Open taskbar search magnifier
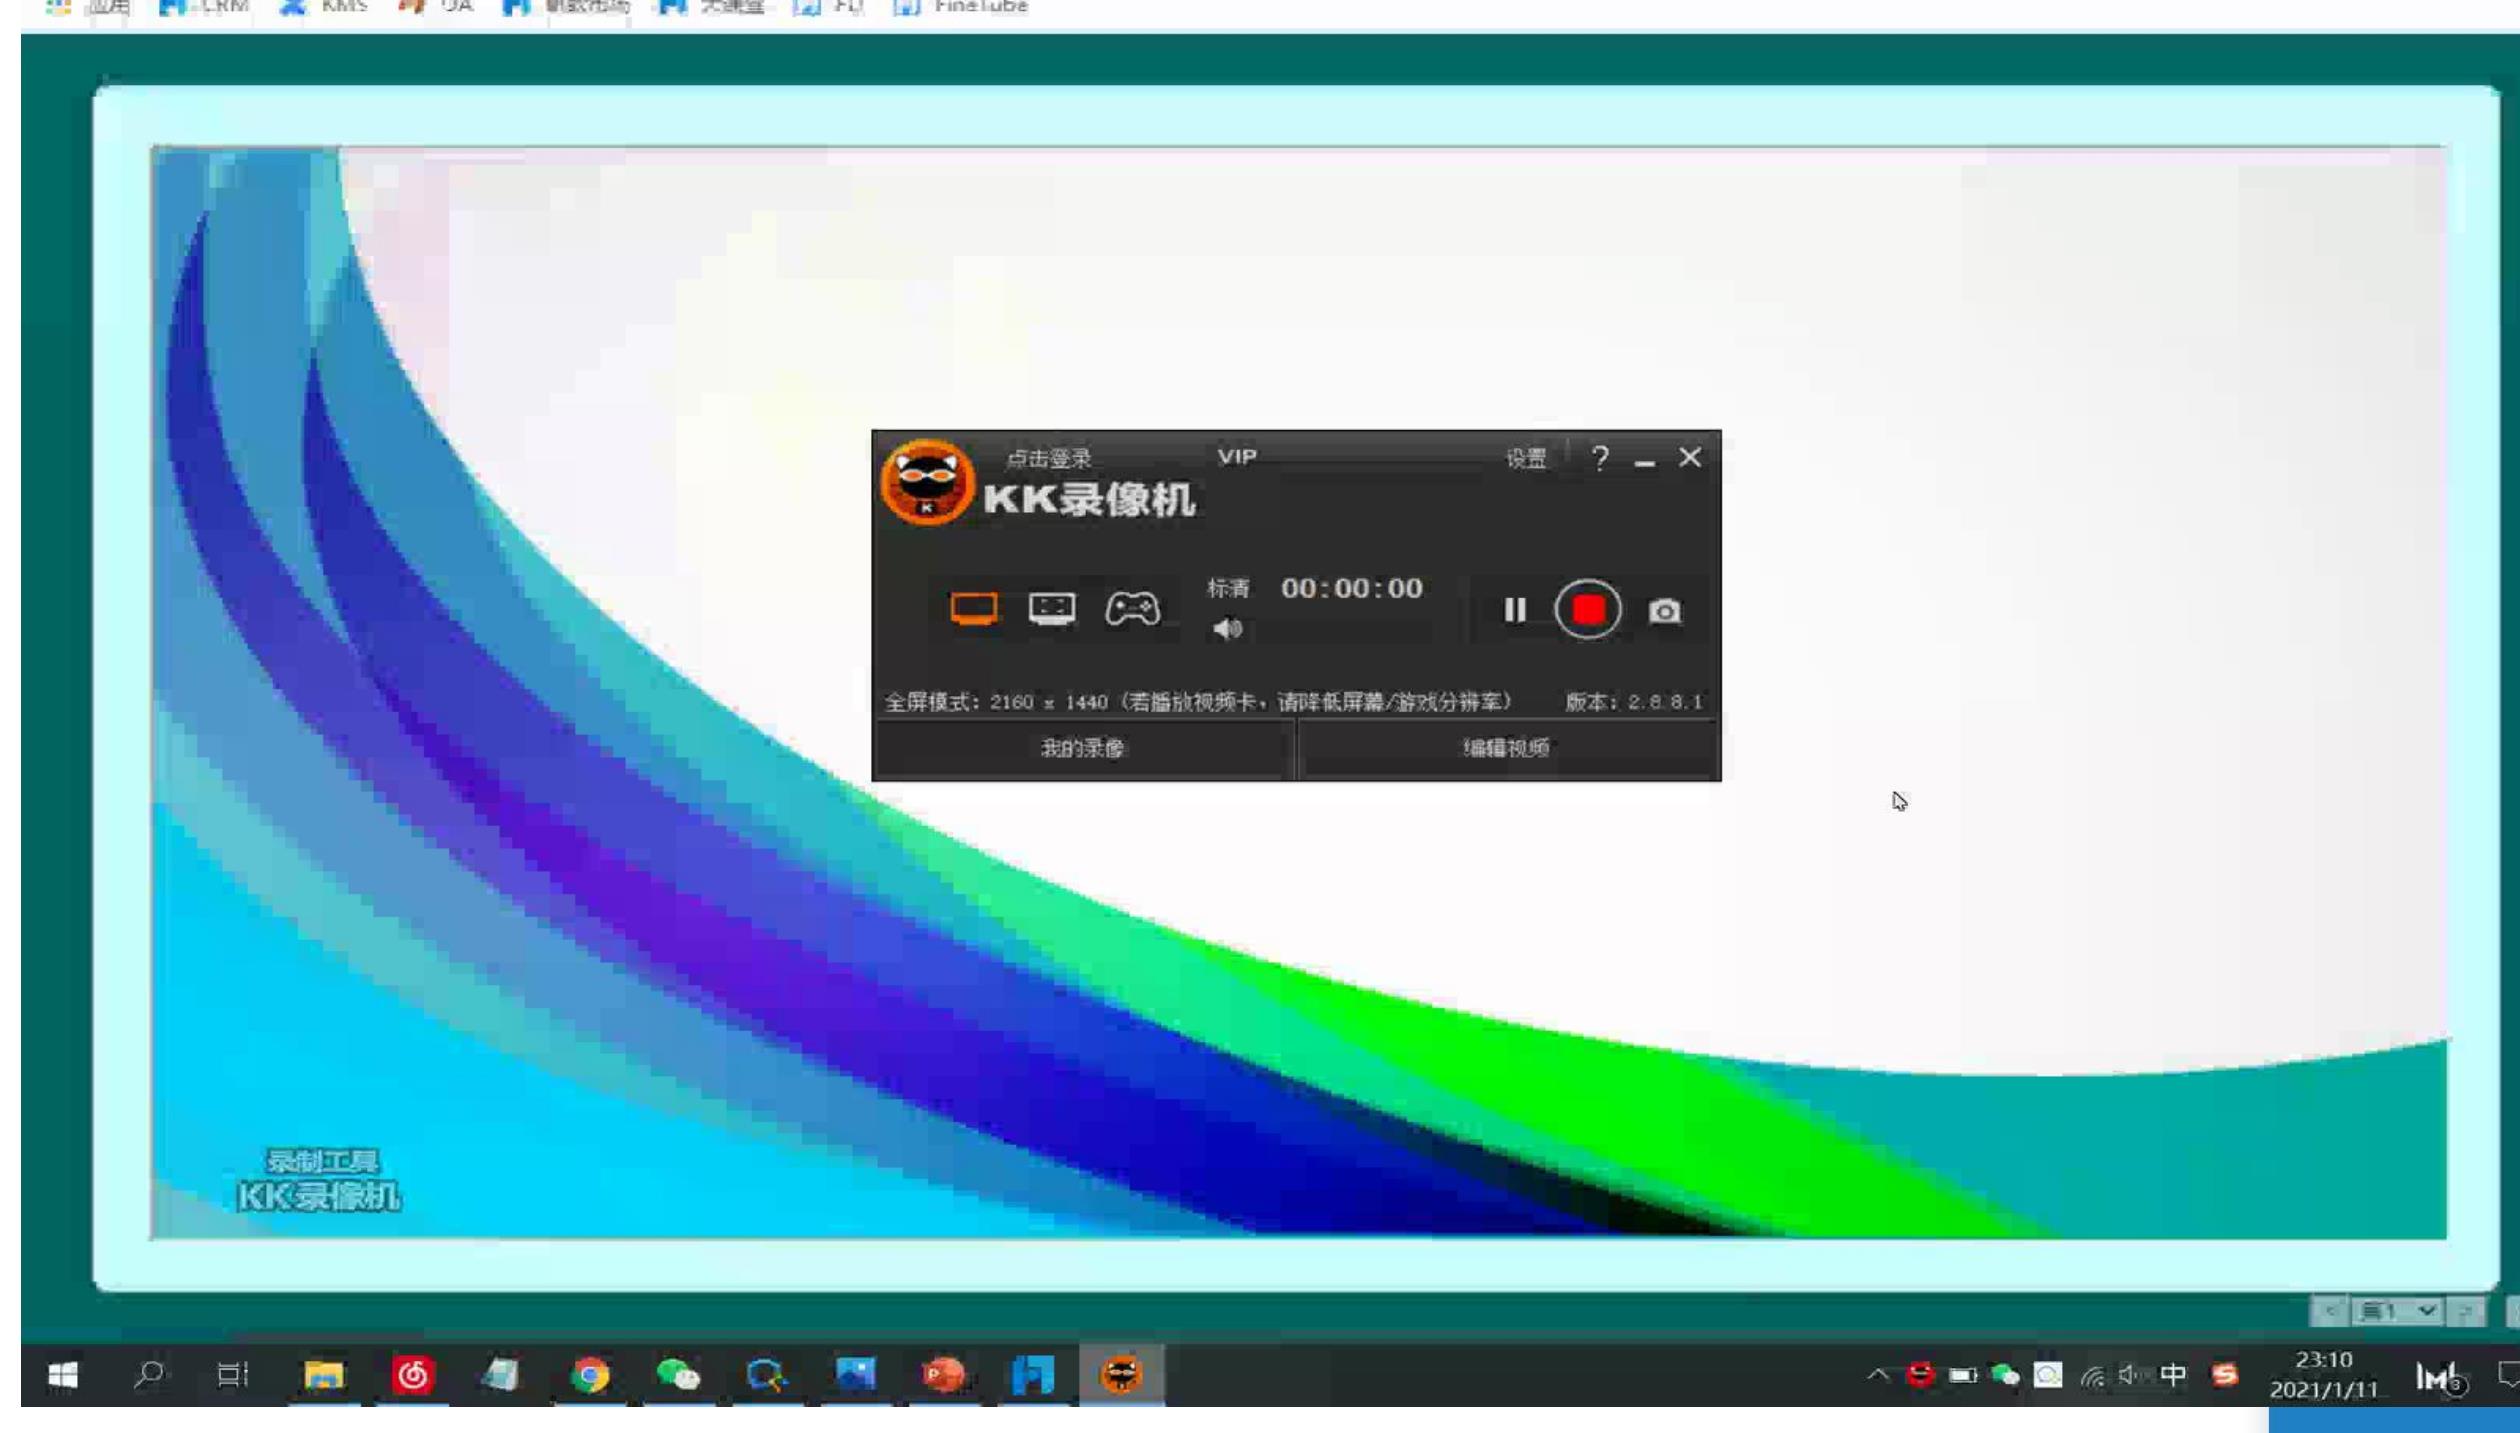The width and height of the screenshot is (2520, 1433). pos(149,1375)
